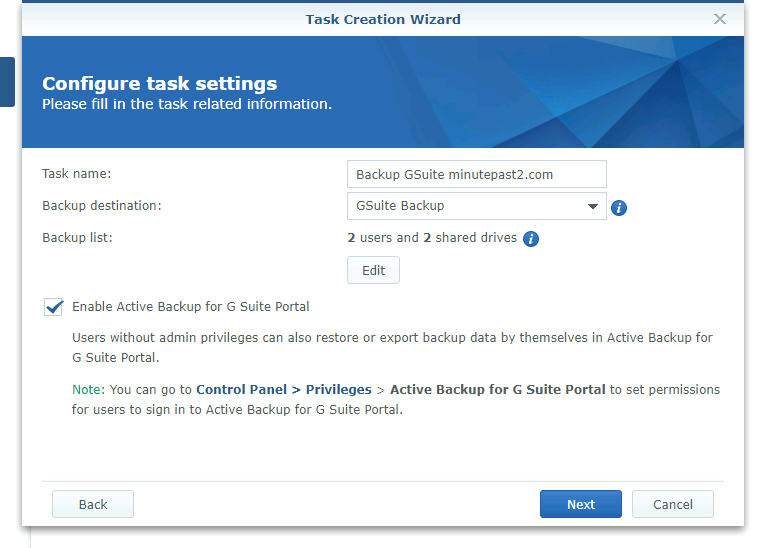The image size is (768, 548).
Task: Click Next to continue the wizard
Action: [x=580, y=504]
